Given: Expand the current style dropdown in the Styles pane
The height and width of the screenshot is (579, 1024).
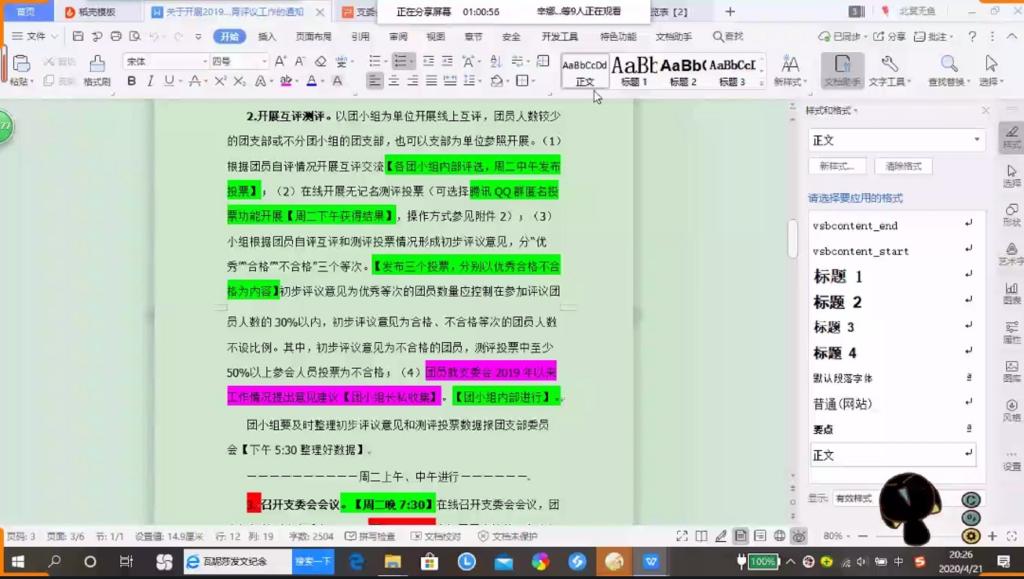Looking at the screenshot, I should (976, 141).
